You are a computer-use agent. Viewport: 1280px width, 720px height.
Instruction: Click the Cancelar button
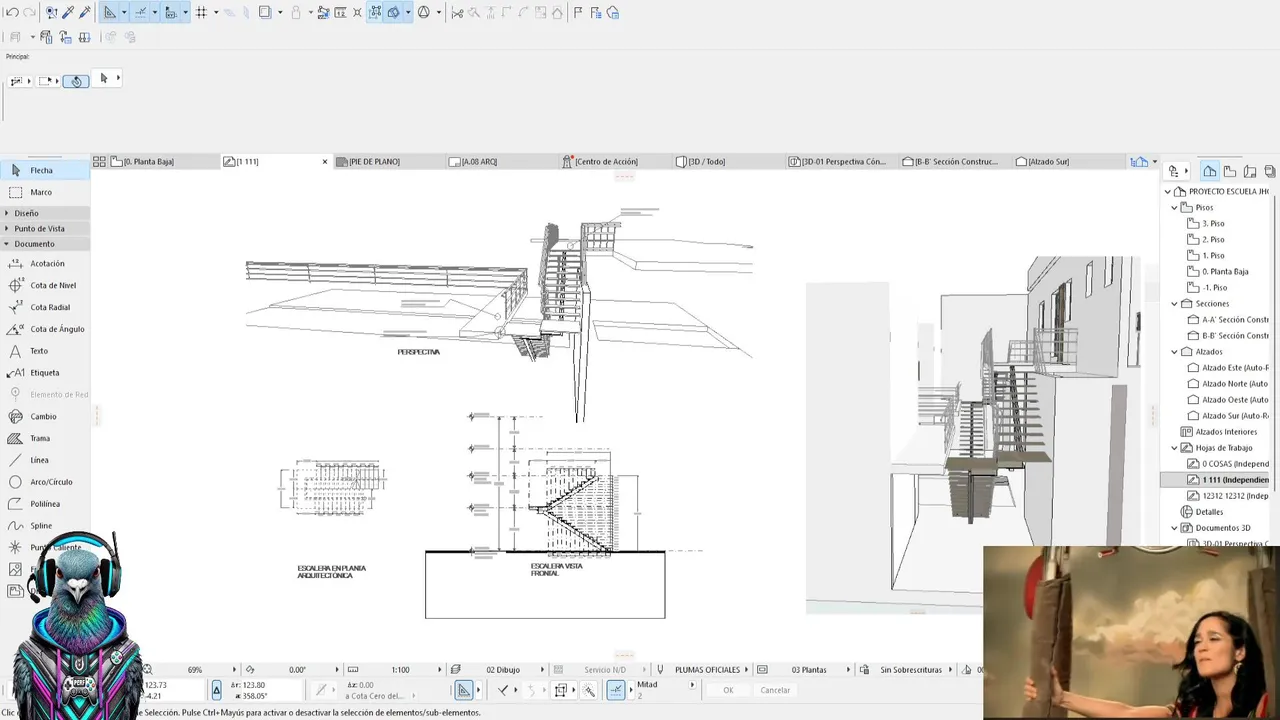(x=775, y=690)
